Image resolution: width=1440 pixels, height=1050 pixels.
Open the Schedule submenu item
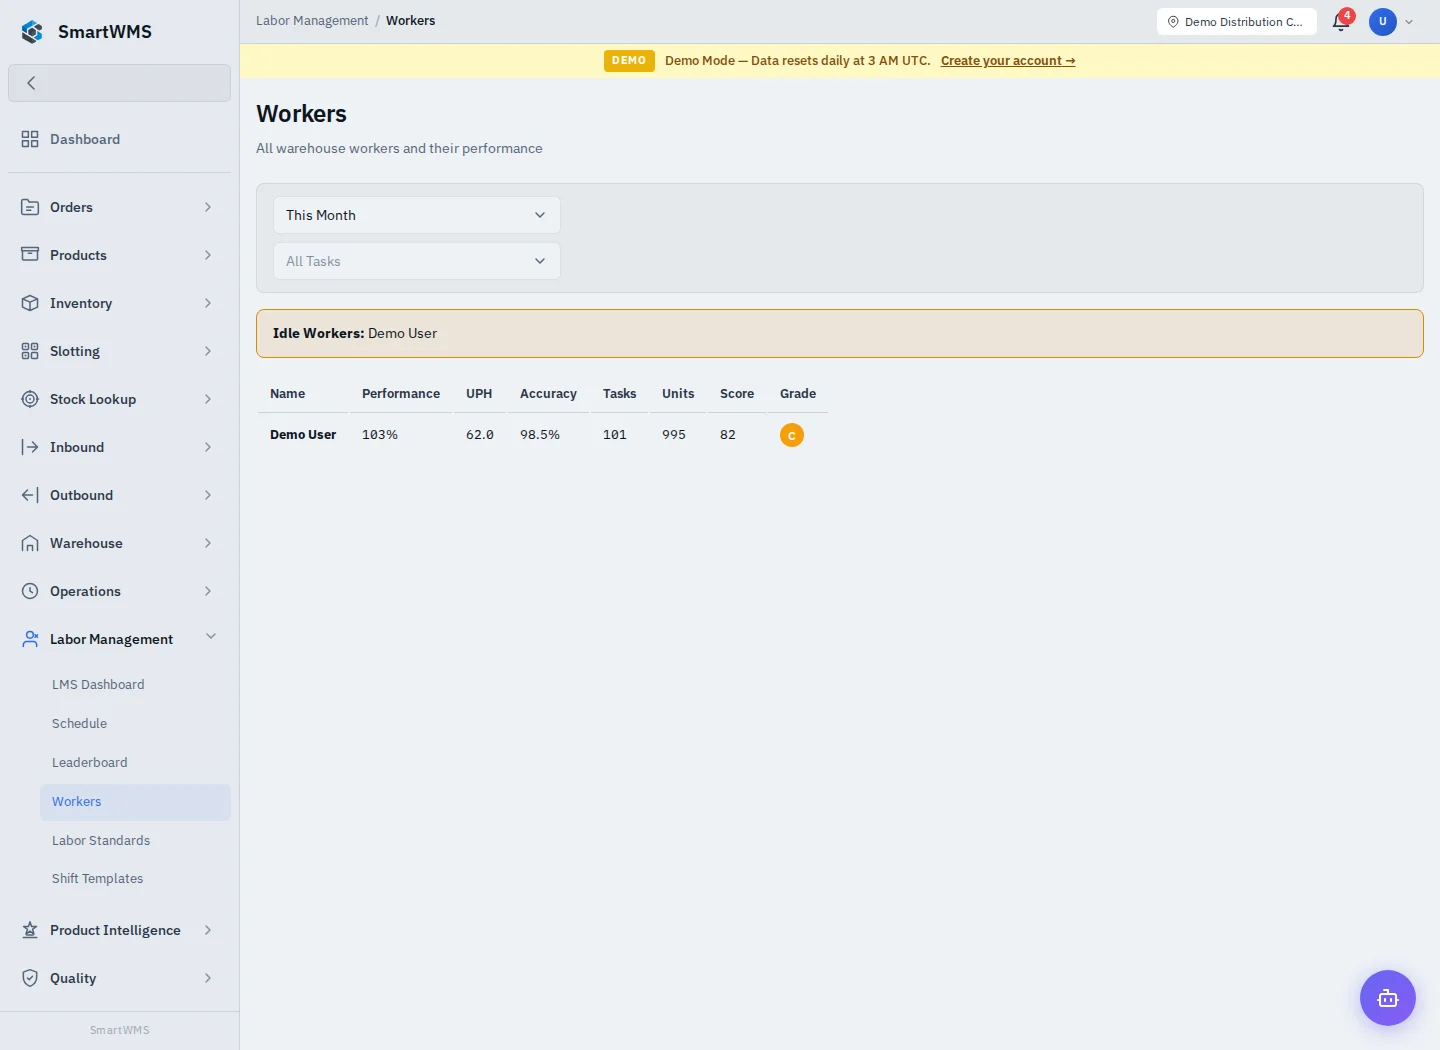[135, 724]
